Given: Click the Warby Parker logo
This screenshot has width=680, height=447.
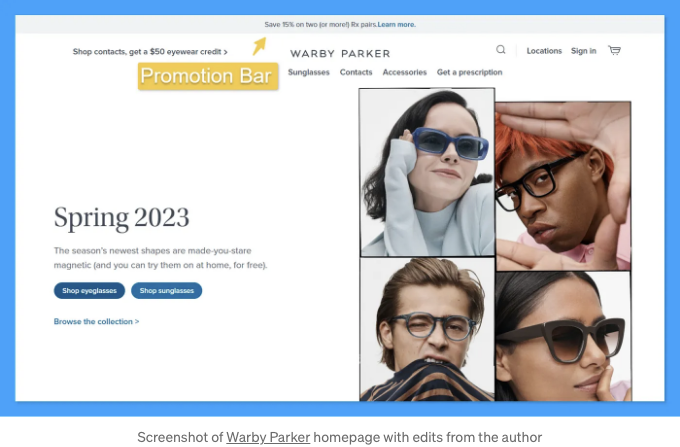Looking at the screenshot, I should 340,54.
